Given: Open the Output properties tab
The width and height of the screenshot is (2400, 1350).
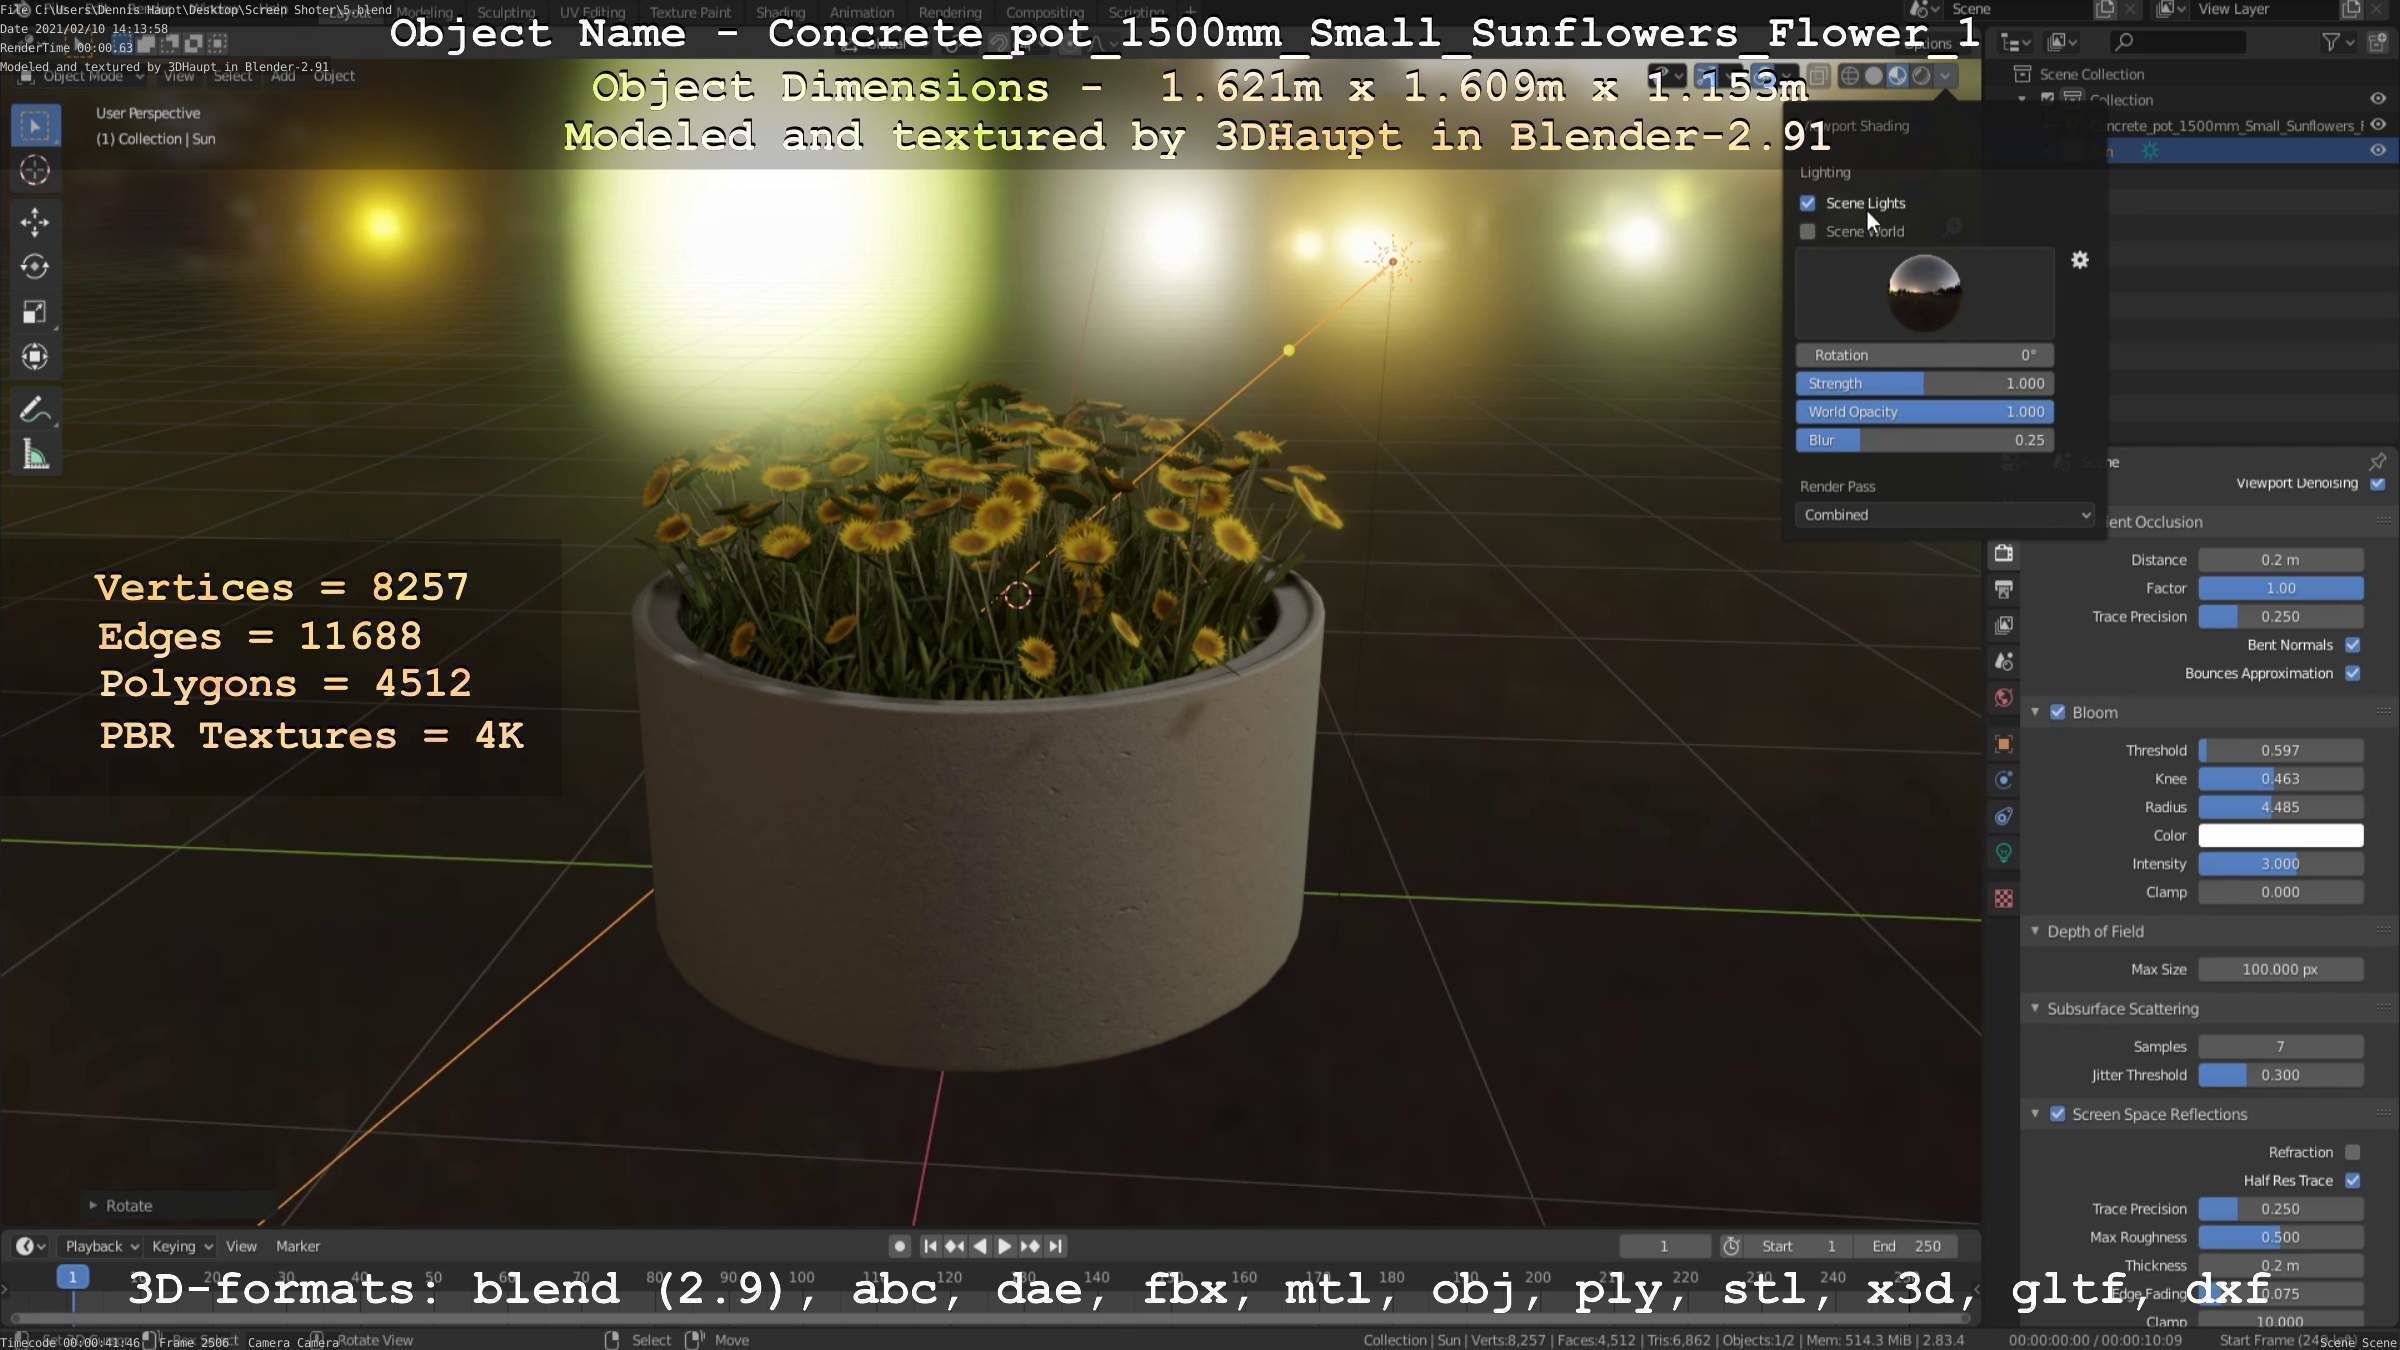Looking at the screenshot, I should pyautogui.click(x=2004, y=589).
